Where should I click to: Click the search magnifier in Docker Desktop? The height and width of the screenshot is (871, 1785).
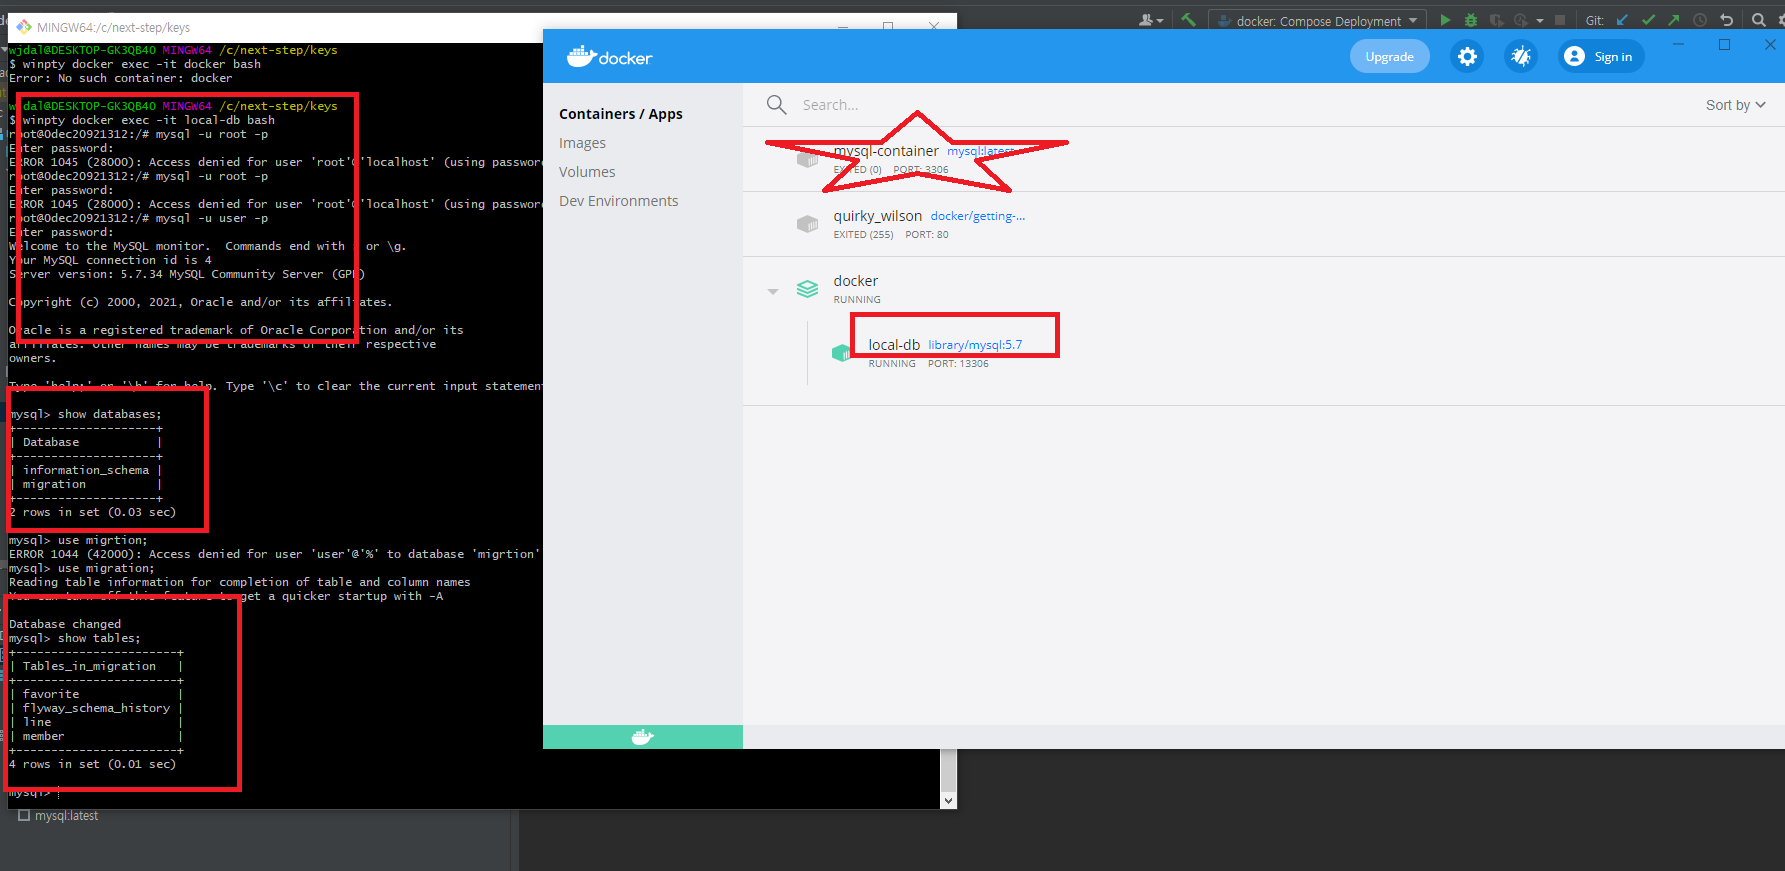776,104
